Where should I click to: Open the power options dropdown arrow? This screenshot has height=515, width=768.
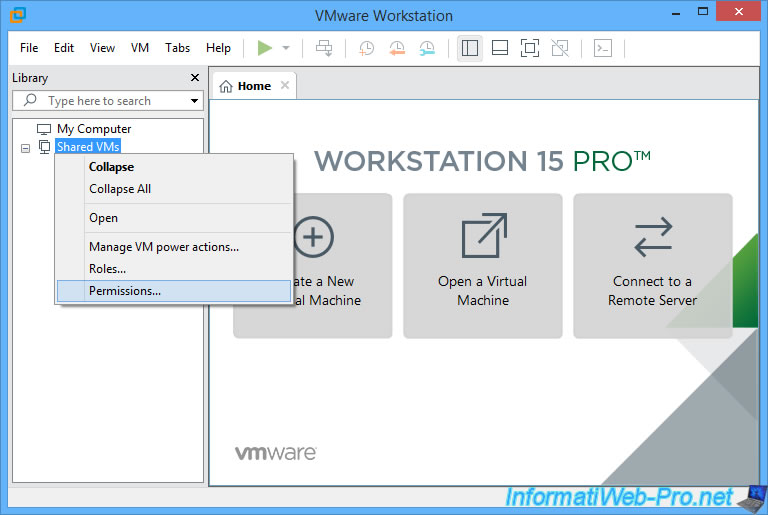[286, 48]
